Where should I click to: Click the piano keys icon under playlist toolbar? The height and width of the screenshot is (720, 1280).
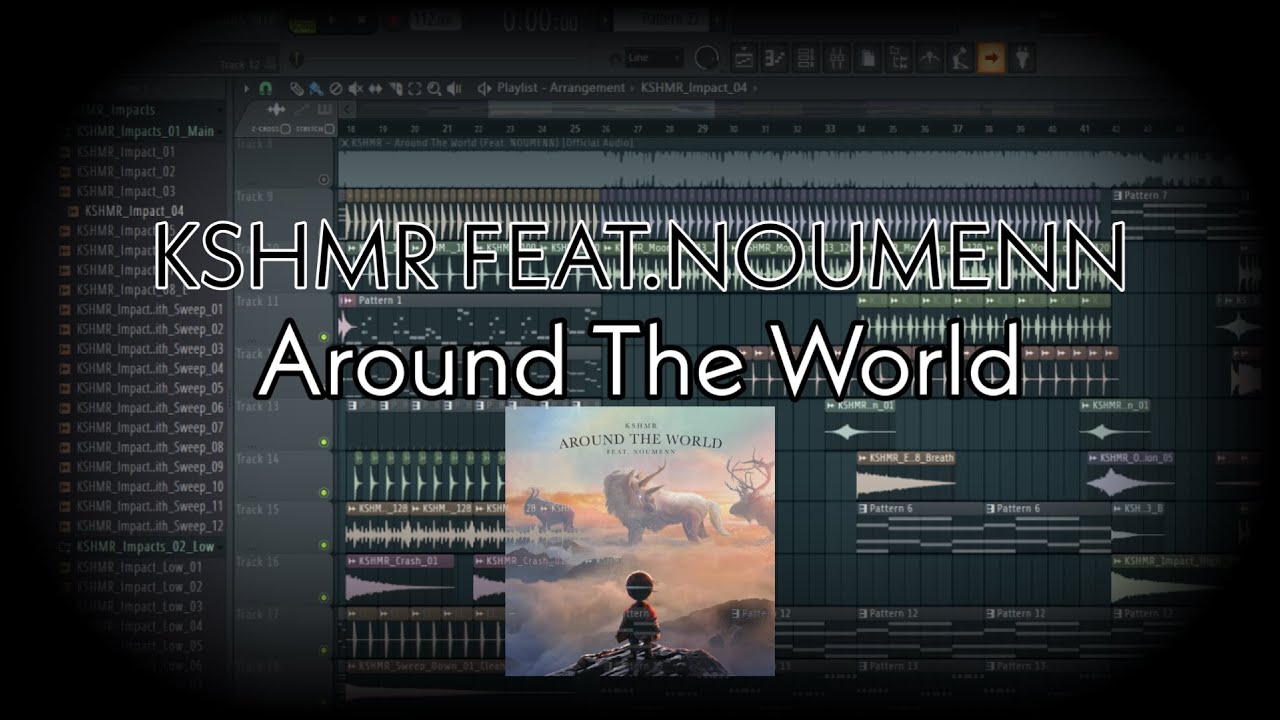325,110
